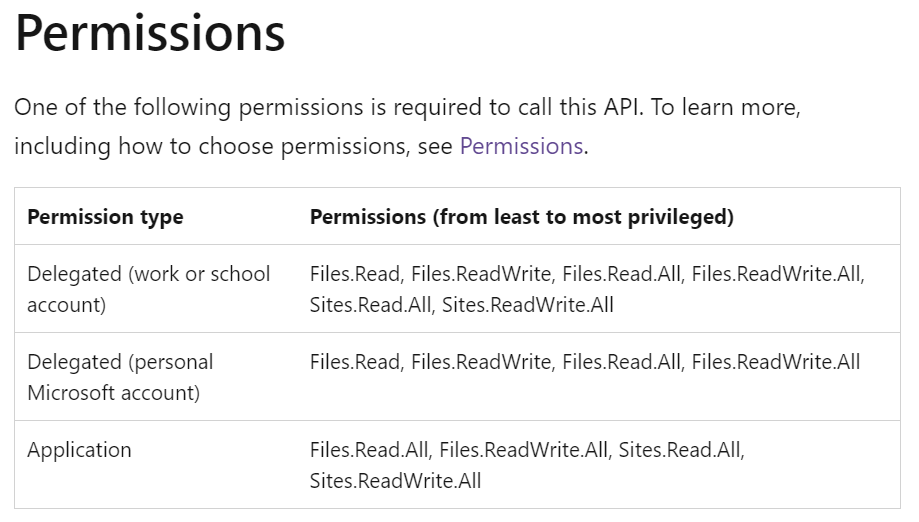
Task: Click Files.Read in the work or school row
Action: click(x=355, y=274)
